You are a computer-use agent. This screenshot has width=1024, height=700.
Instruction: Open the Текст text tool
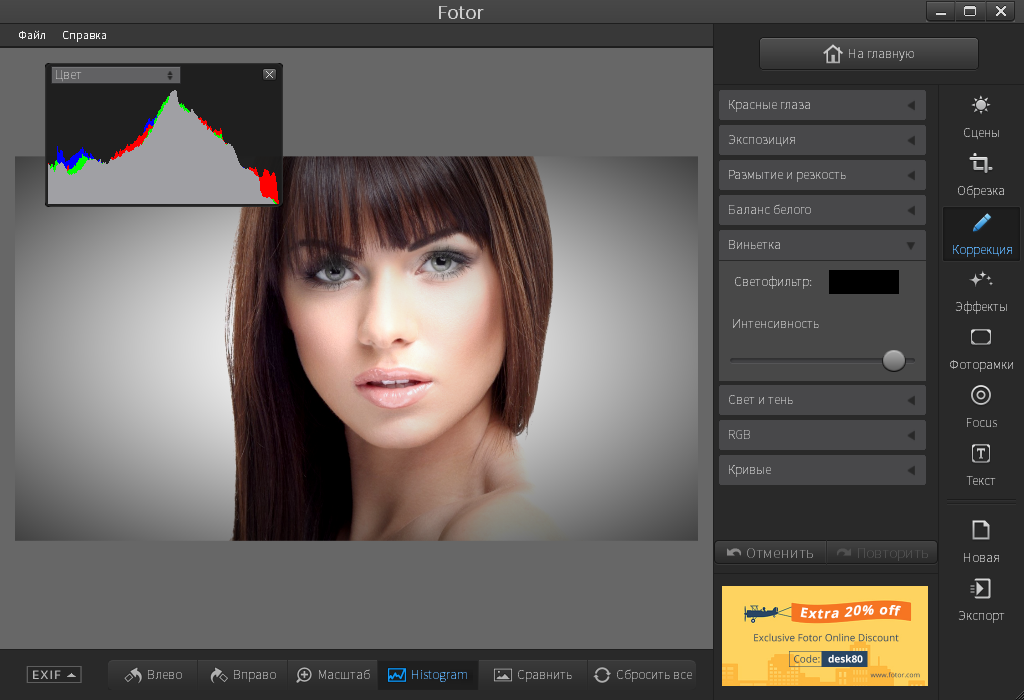click(980, 453)
